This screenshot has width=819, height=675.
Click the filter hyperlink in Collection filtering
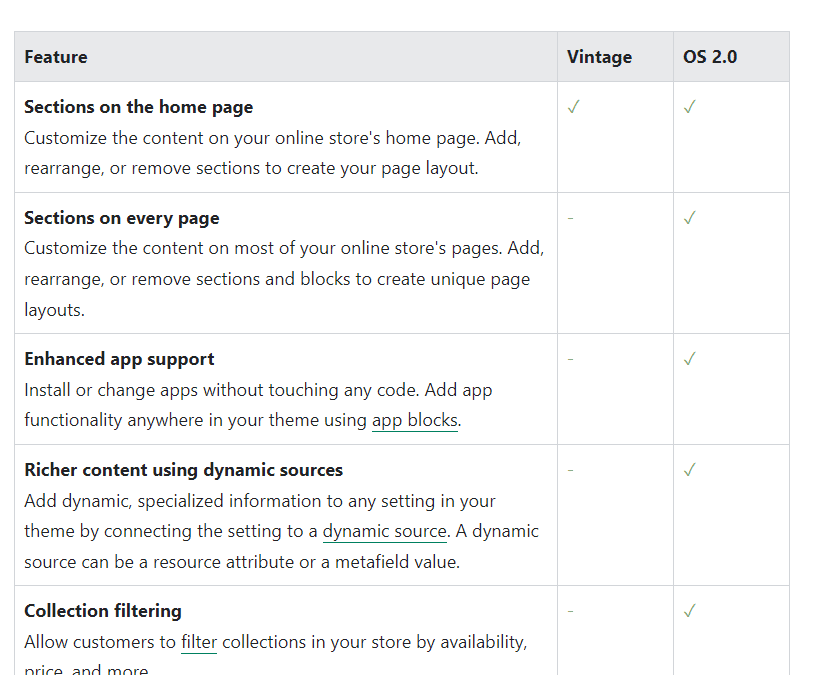[198, 641]
